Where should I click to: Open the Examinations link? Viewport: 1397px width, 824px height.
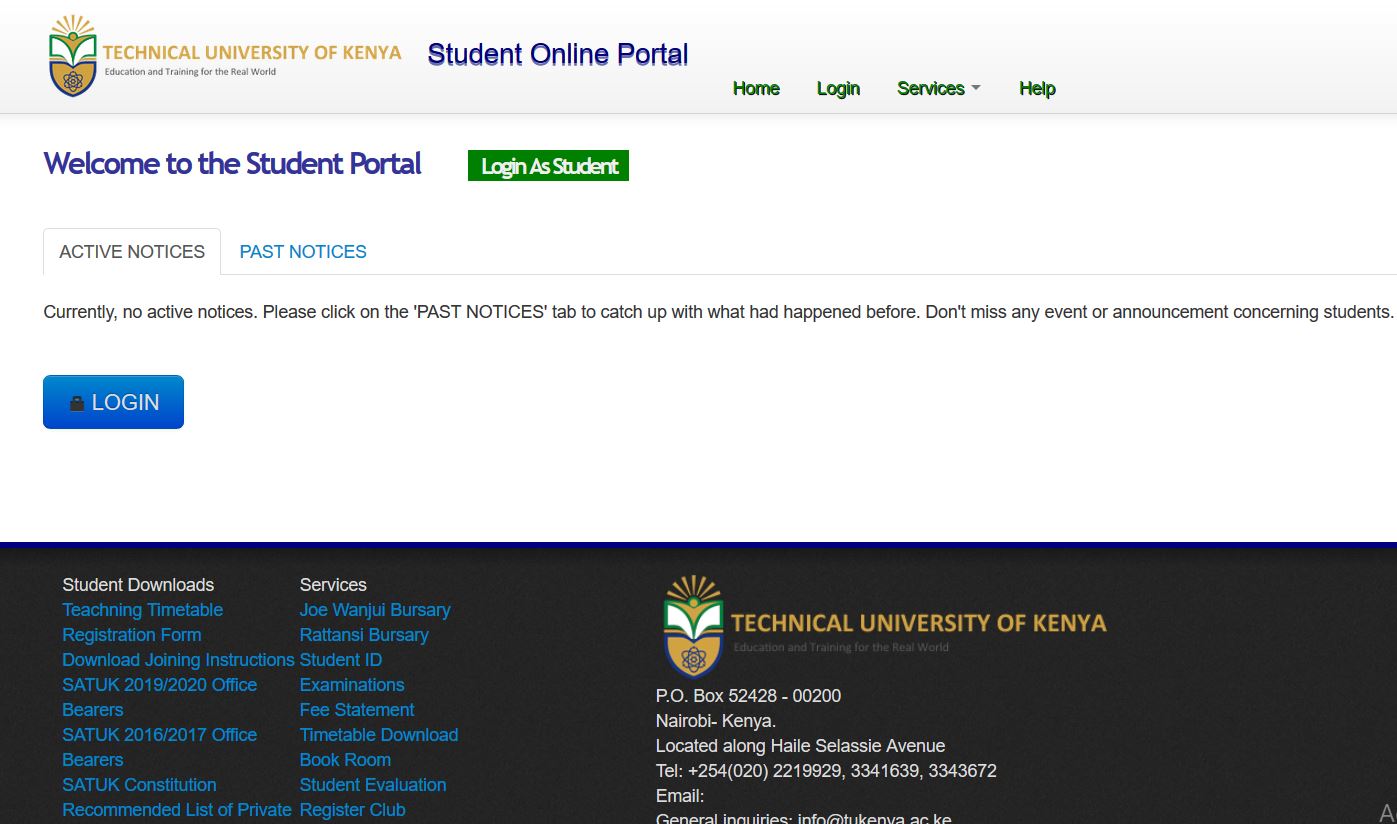352,685
